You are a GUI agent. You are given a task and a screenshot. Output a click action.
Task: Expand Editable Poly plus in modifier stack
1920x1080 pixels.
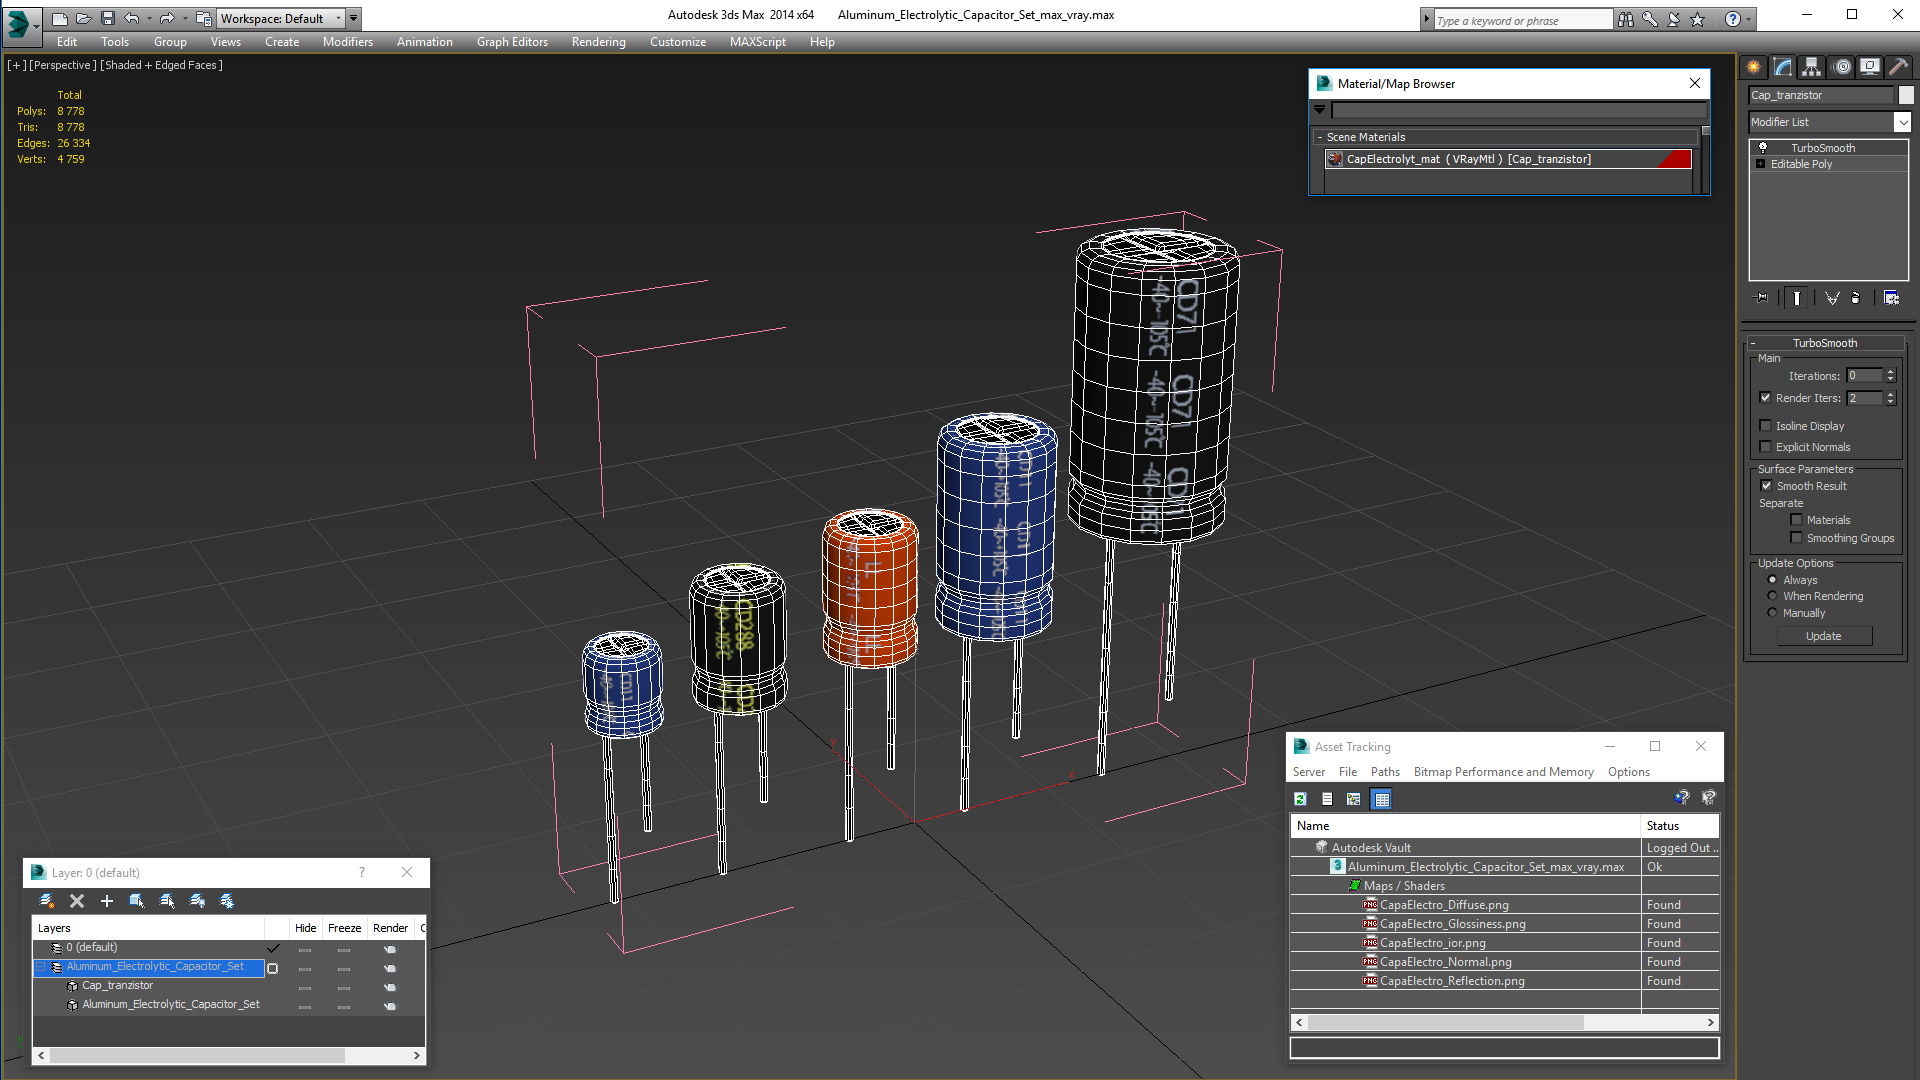pos(1761,164)
